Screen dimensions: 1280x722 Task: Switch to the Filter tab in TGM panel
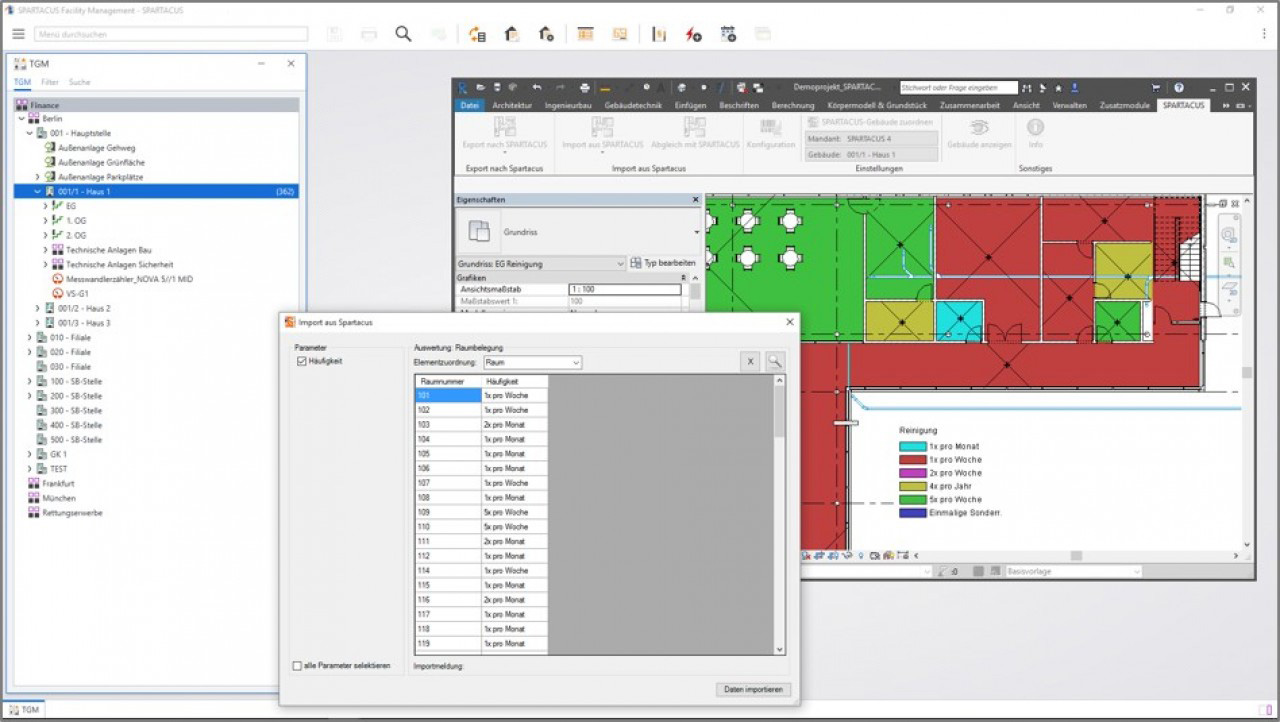pyautogui.click(x=50, y=82)
